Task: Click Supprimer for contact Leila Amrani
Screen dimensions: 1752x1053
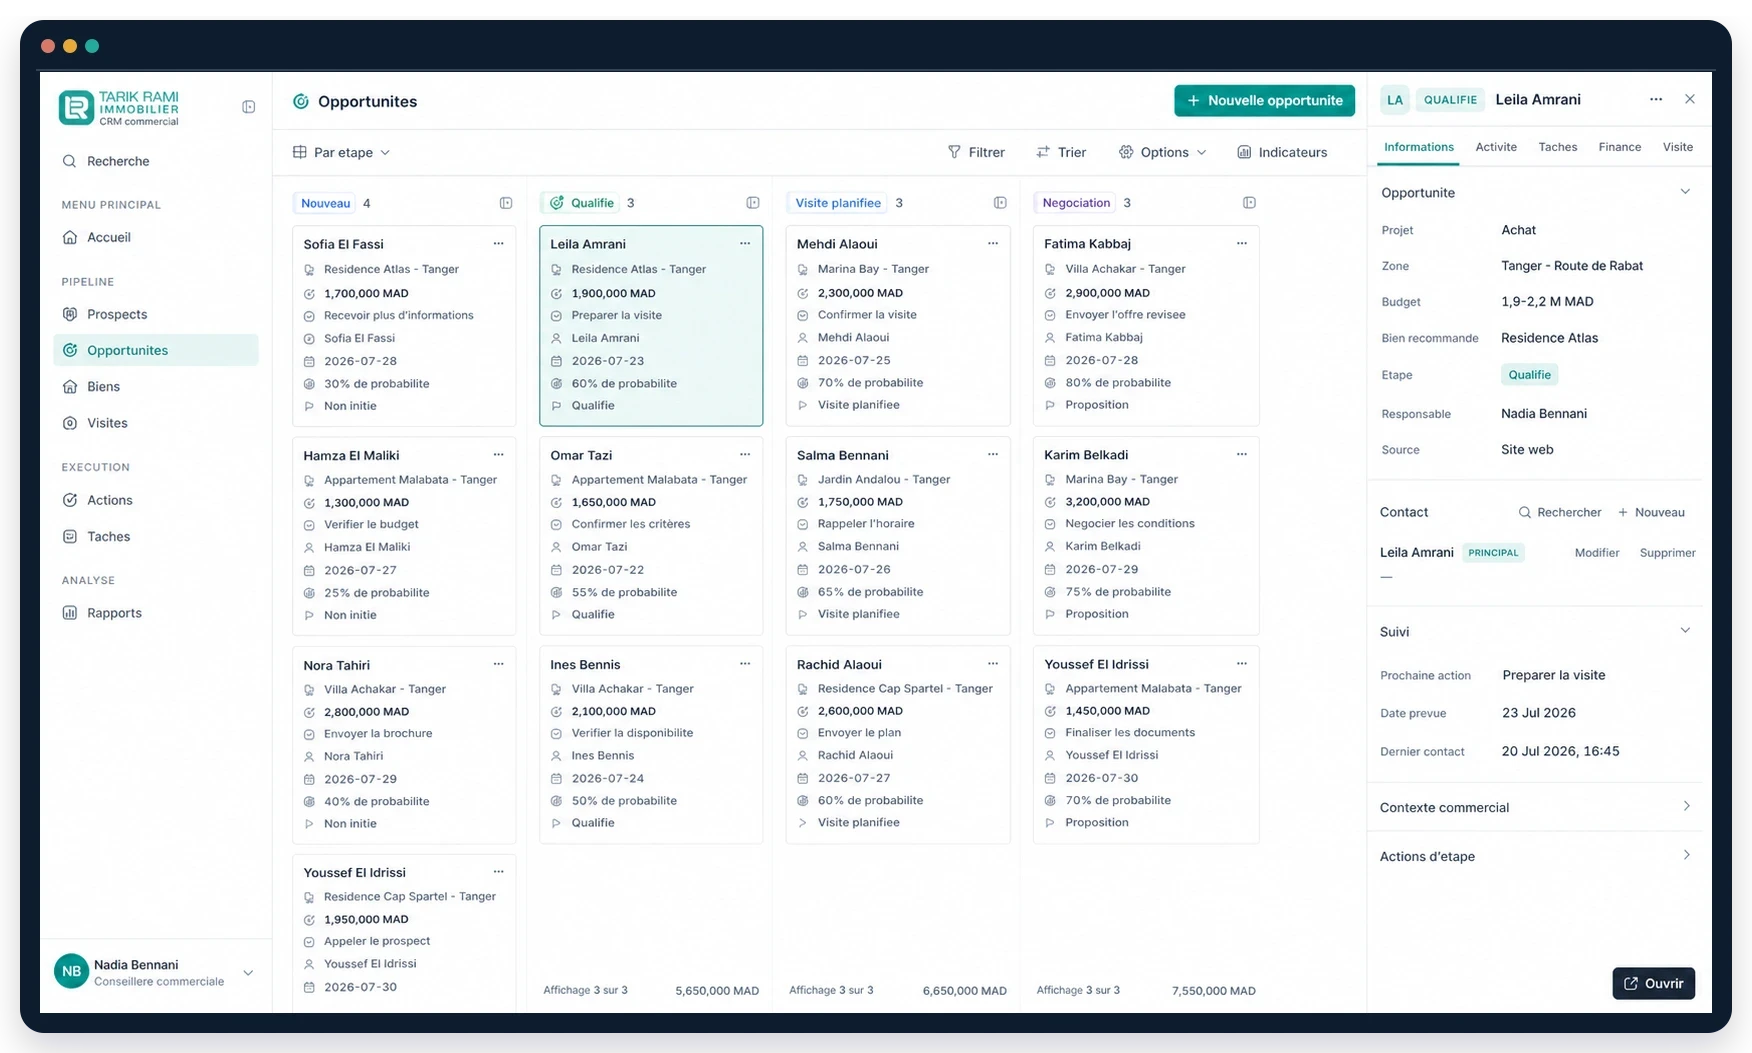Action: click(x=1668, y=553)
